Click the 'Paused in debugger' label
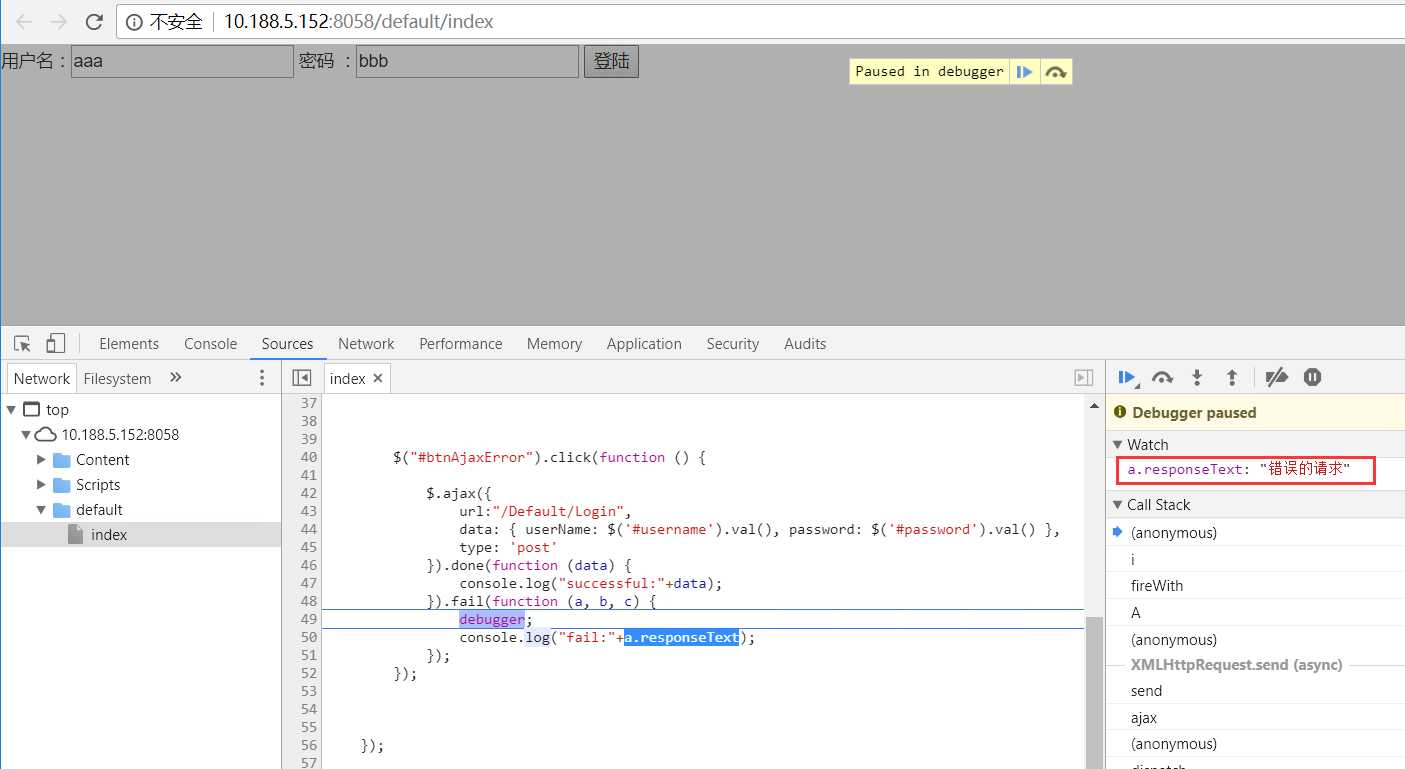 point(929,72)
